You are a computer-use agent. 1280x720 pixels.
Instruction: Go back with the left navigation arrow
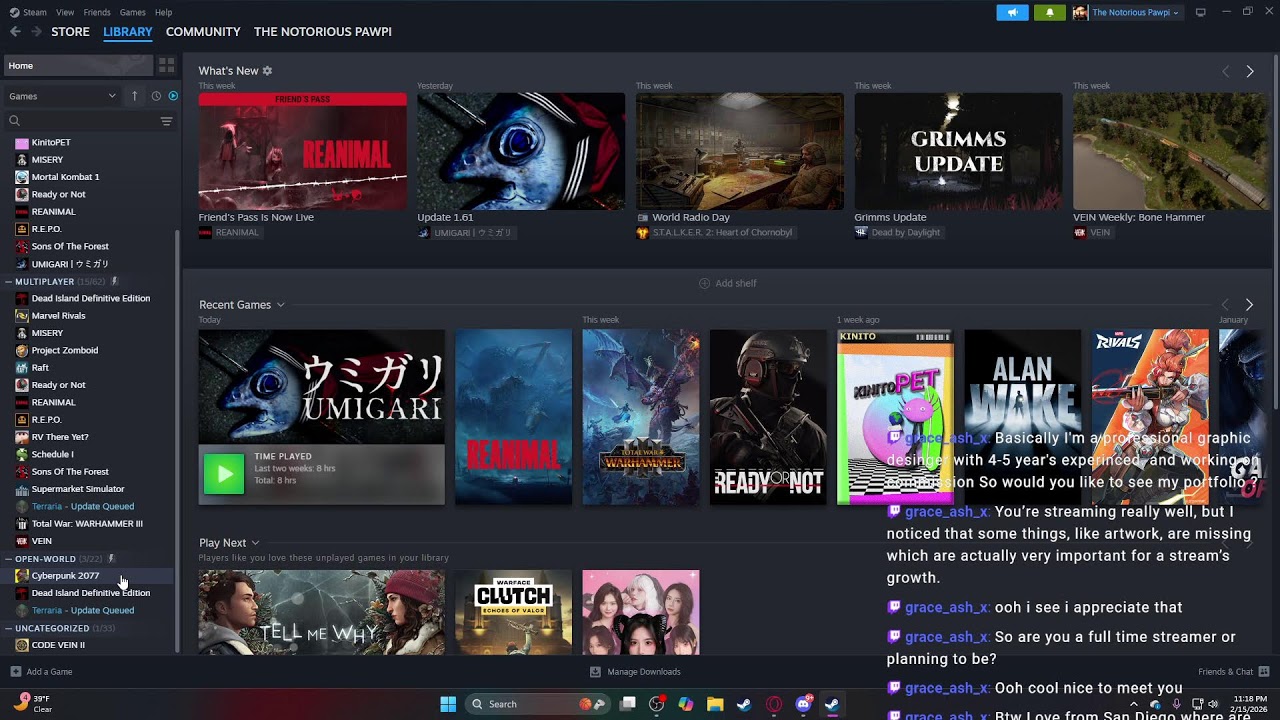(x=15, y=32)
